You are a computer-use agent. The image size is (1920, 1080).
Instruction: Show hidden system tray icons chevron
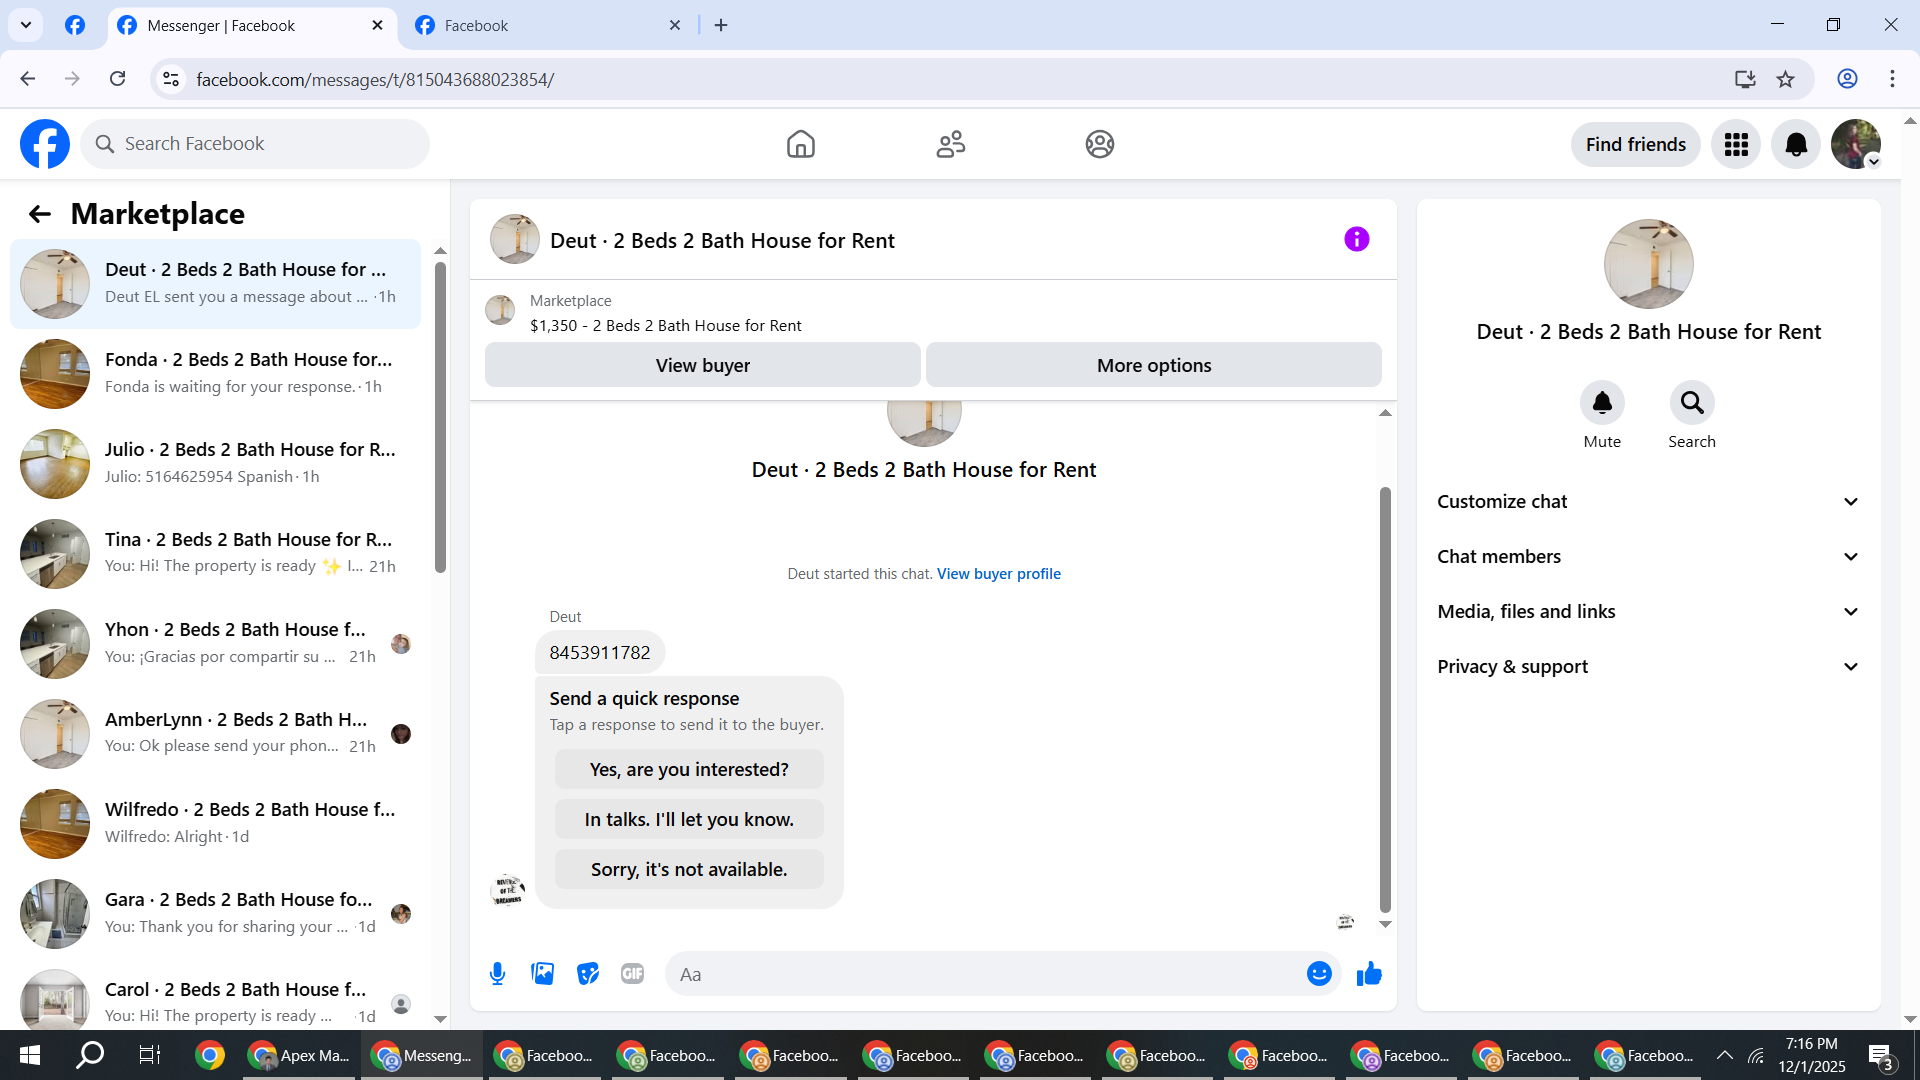tap(1725, 1055)
